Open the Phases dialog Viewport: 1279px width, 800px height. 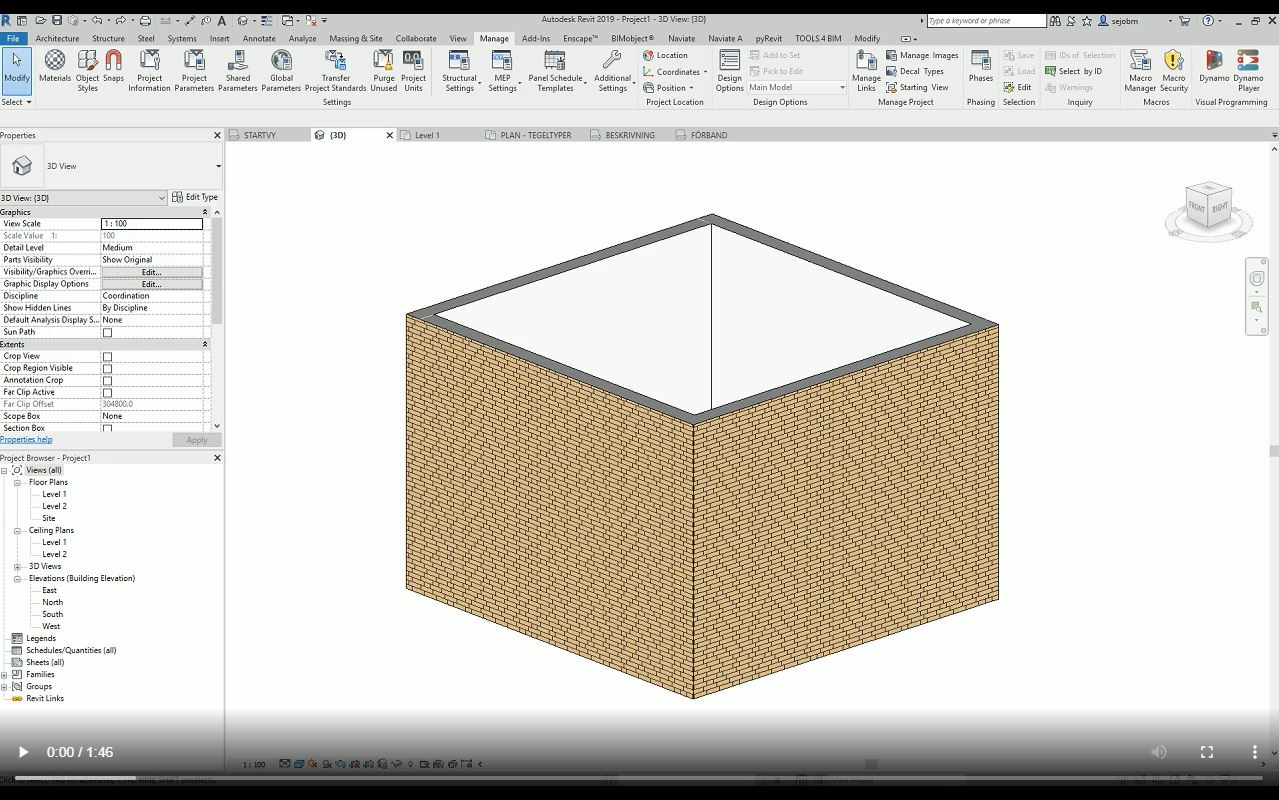981,66
